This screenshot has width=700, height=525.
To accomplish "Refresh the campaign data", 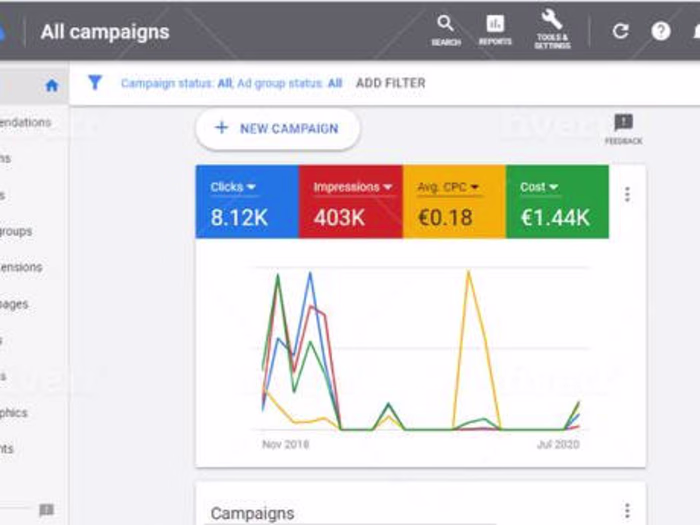I will [x=621, y=31].
